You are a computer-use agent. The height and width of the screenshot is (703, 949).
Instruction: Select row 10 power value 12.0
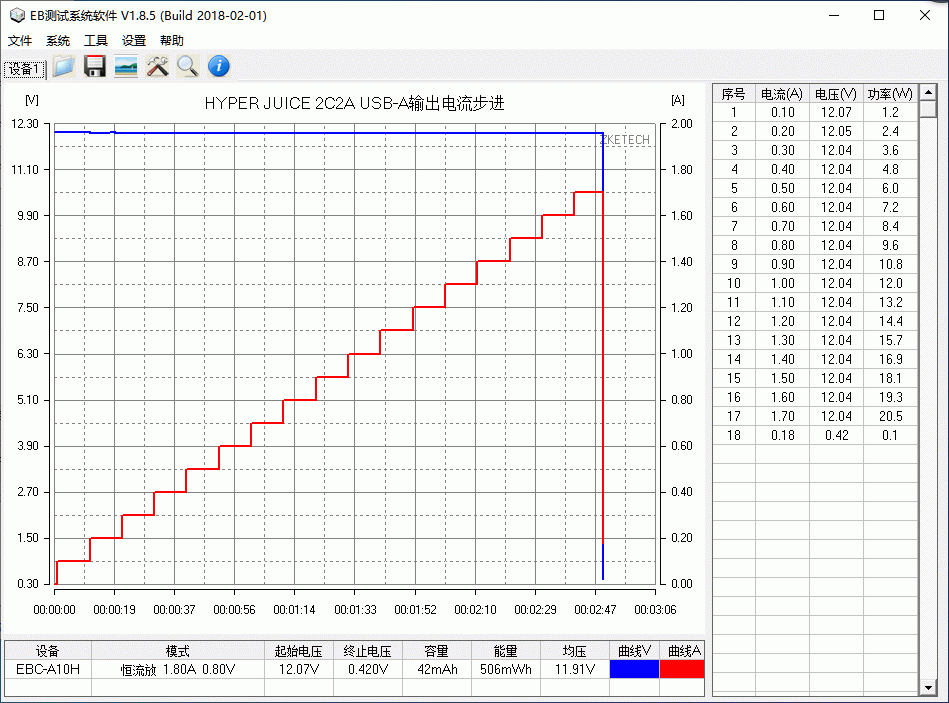(x=890, y=283)
